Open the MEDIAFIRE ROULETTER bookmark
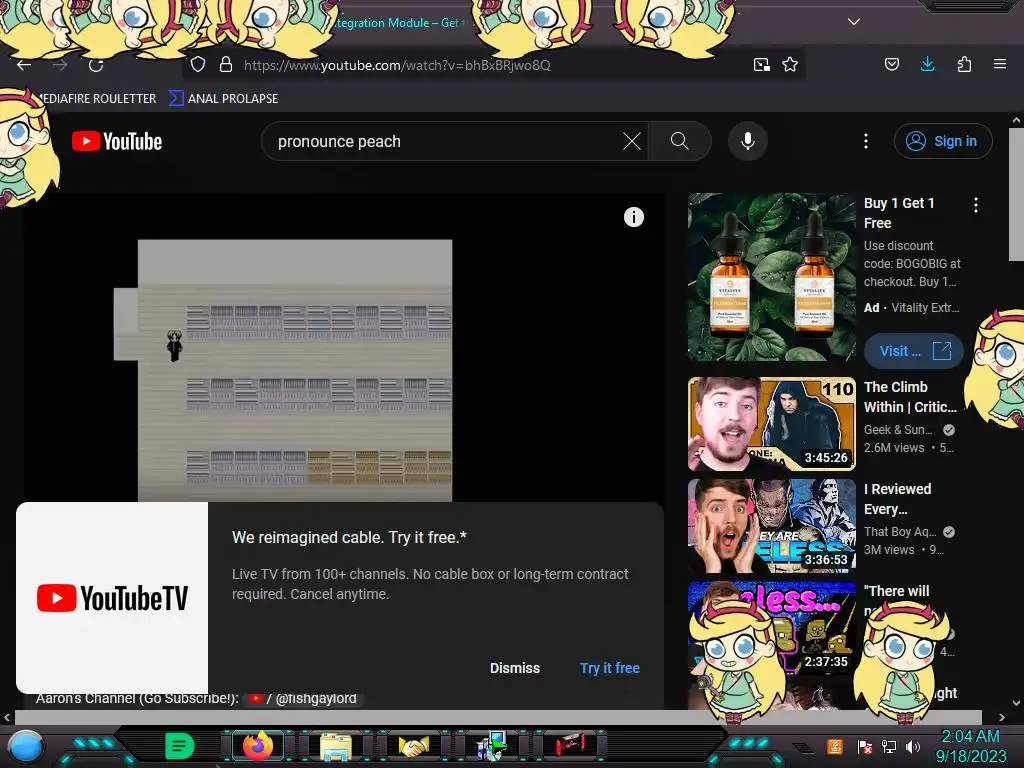Screen dimensions: 1024x768 [94, 99]
